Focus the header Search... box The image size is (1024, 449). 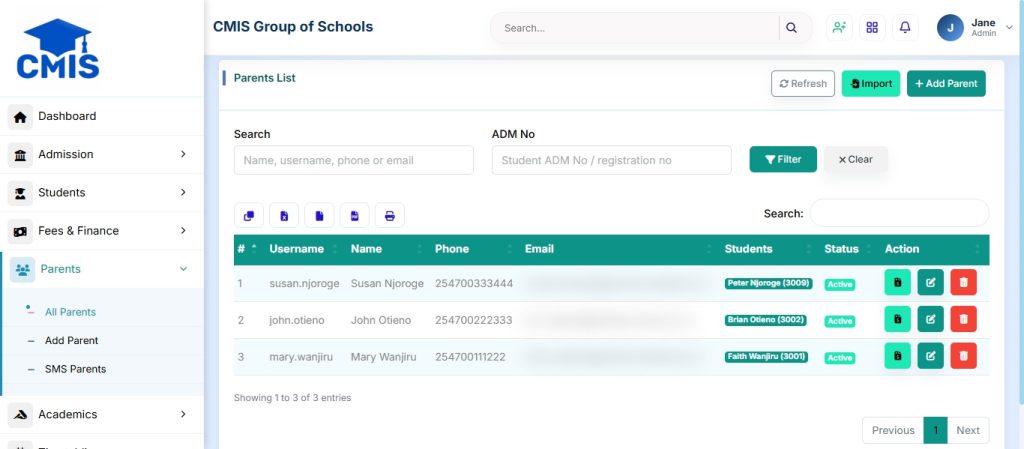pyautogui.click(x=636, y=28)
